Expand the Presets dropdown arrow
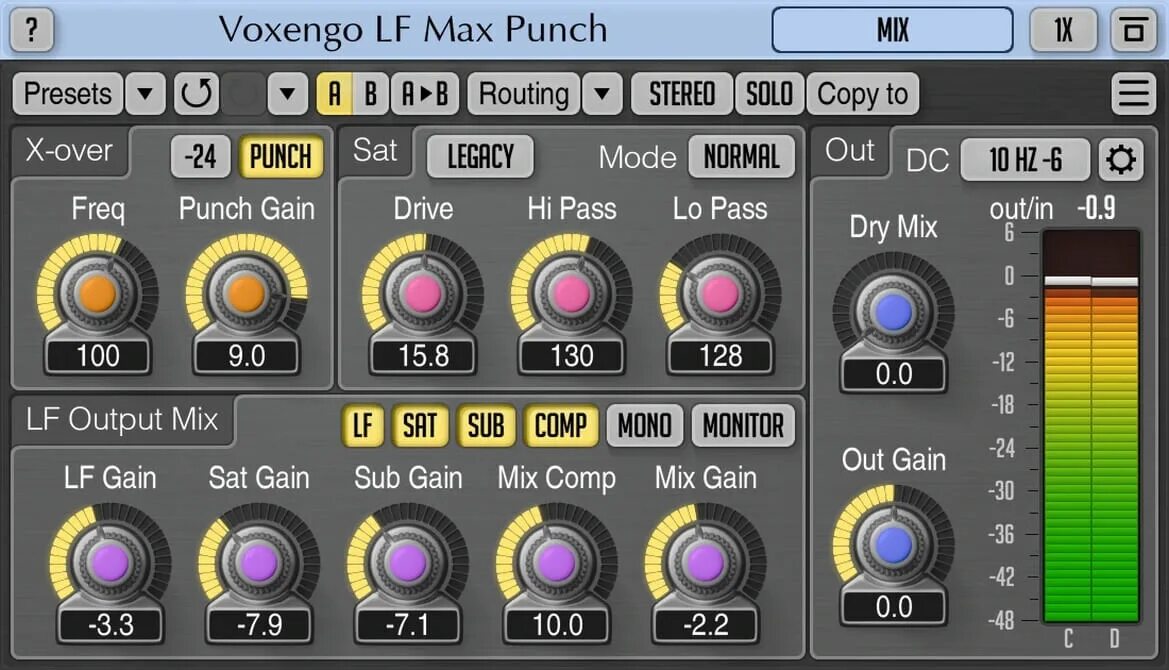 [x=145, y=94]
